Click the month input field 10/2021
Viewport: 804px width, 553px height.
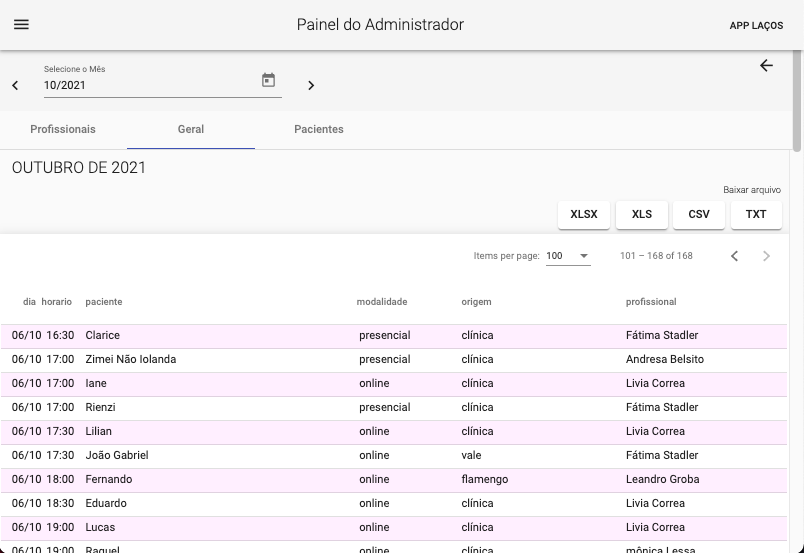(x=149, y=85)
